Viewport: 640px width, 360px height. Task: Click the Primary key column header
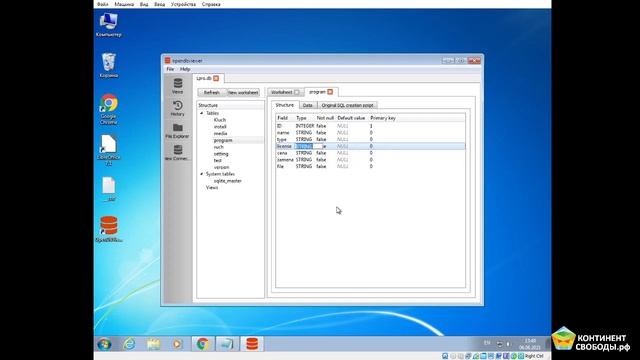(x=383, y=118)
